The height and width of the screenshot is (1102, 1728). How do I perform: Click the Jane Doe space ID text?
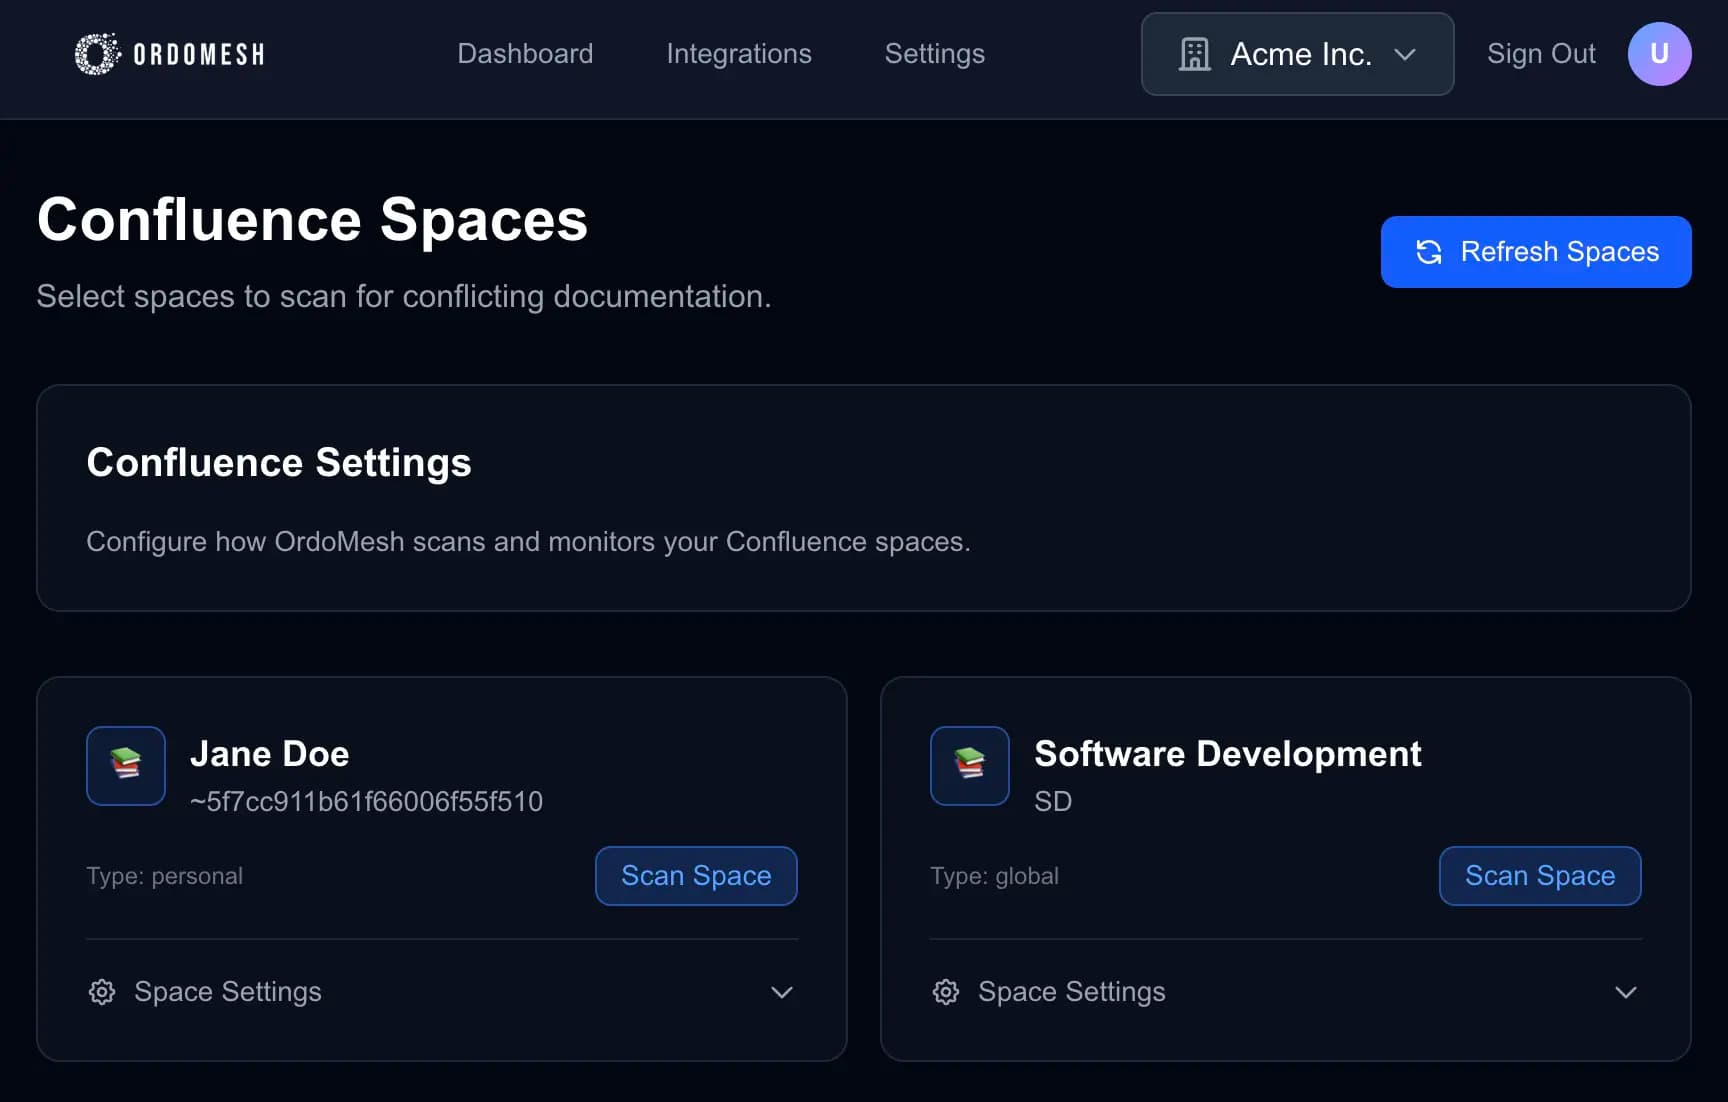coord(365,801)
